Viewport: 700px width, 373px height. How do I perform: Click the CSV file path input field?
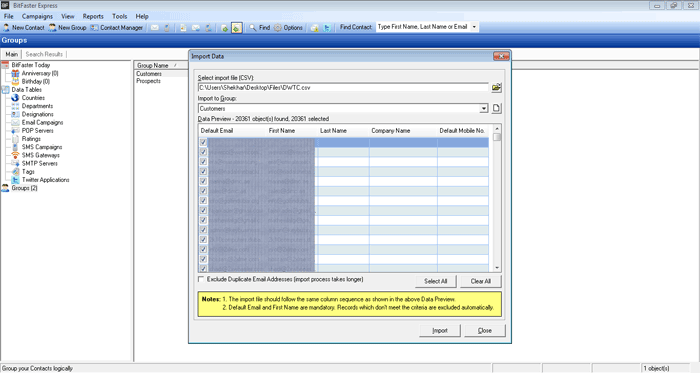(343, 87)
